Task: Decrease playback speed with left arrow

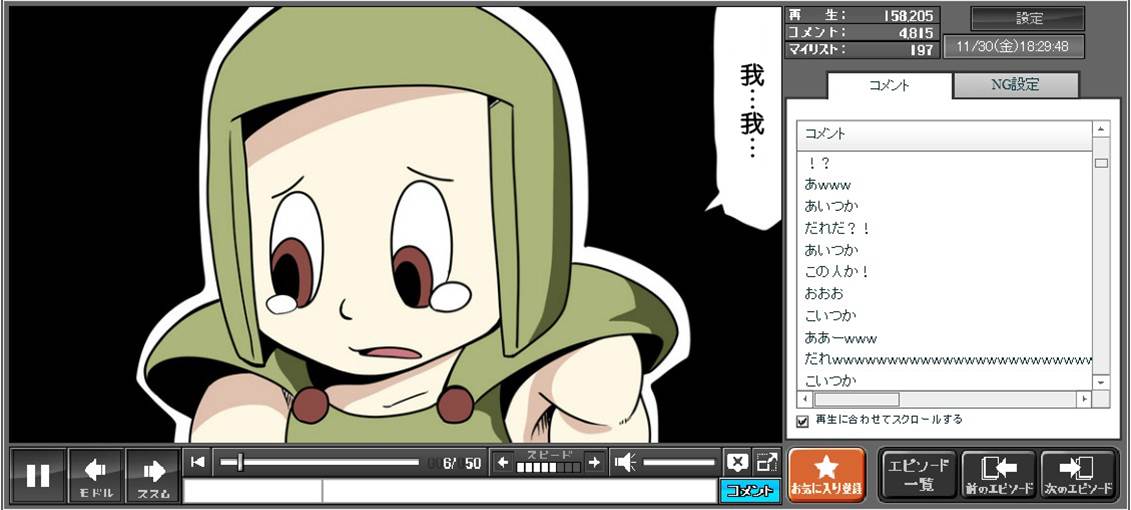Action: [503, 462]
